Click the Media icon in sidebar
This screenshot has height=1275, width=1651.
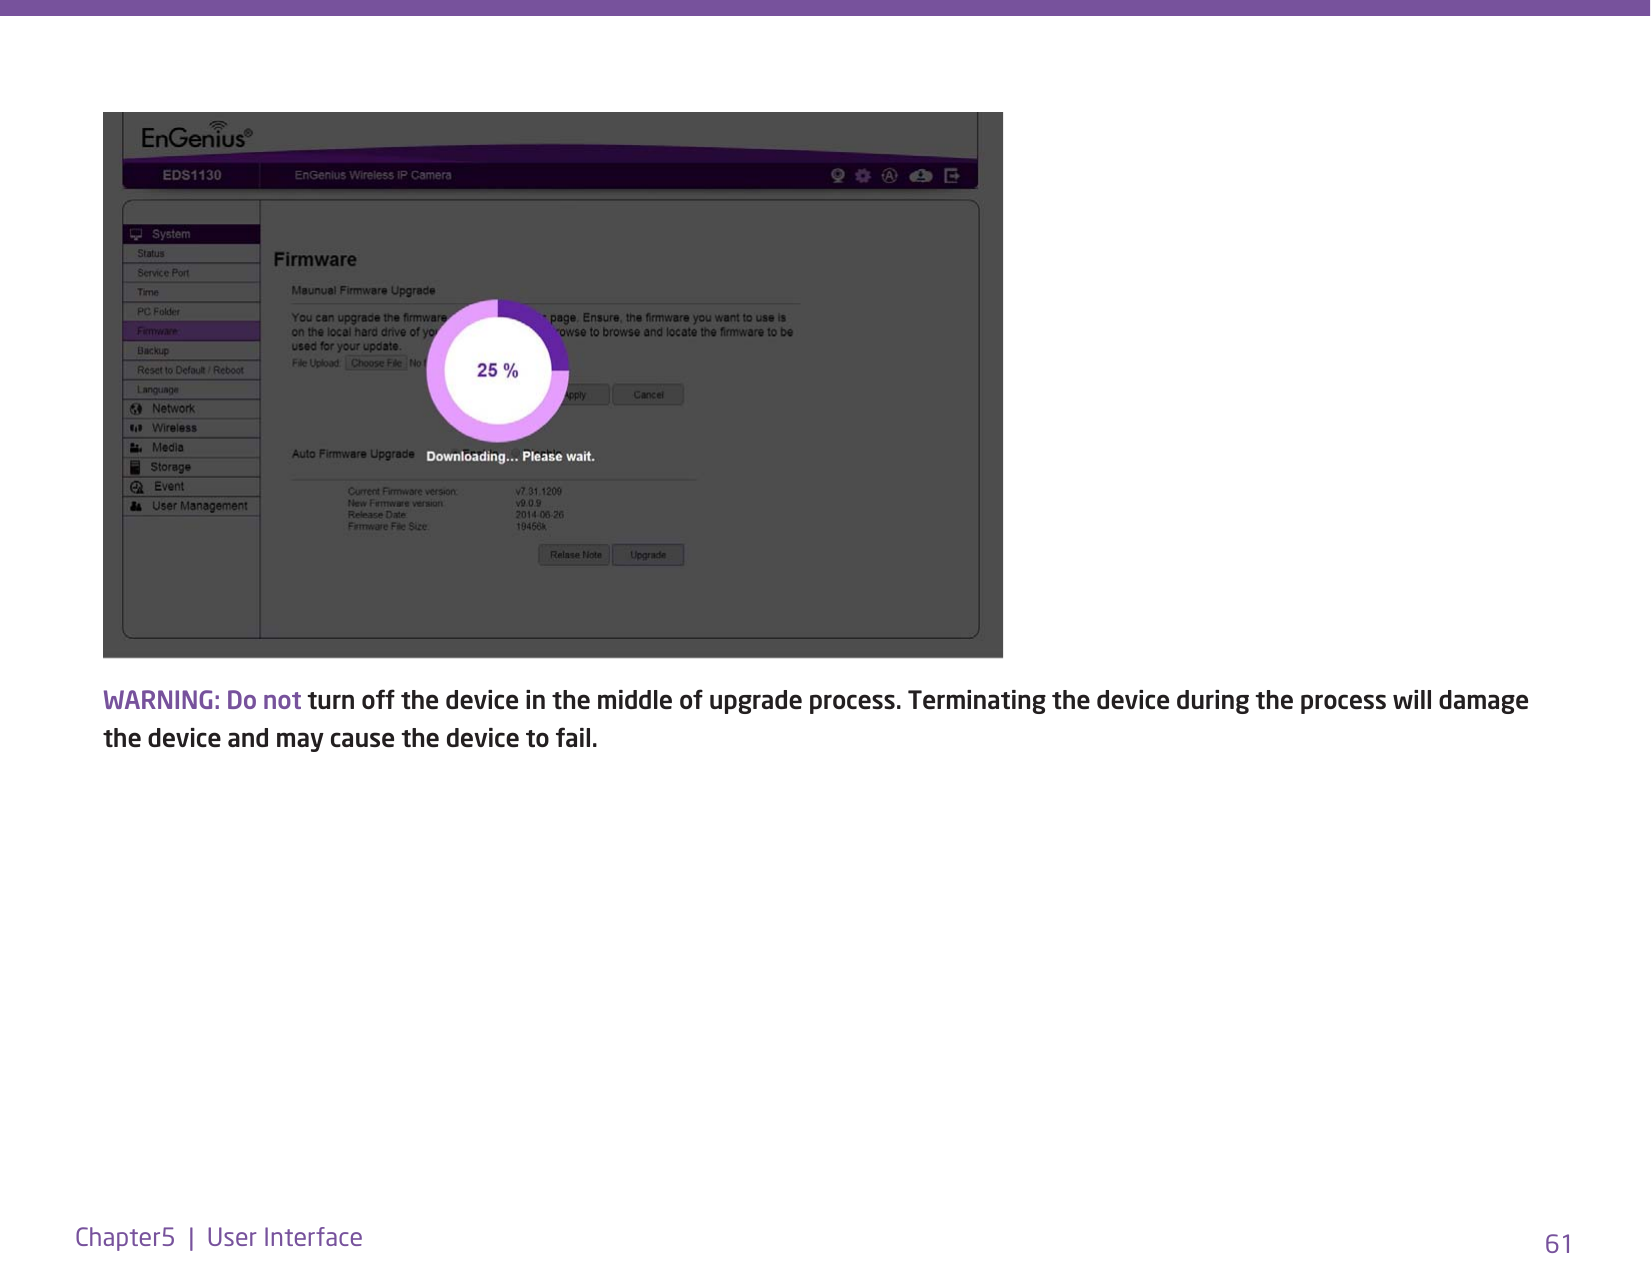tap(136, 448)
